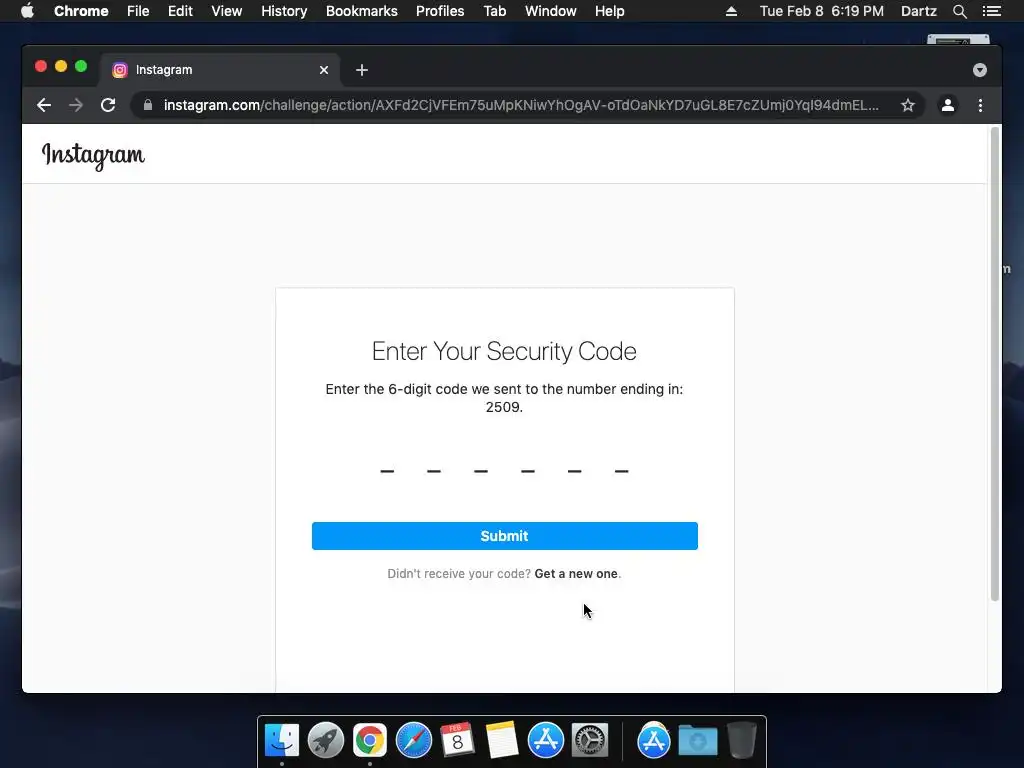This screenshot has width=1024, height=768.
Task: View site info via the padlock icon
Action: 148,105
